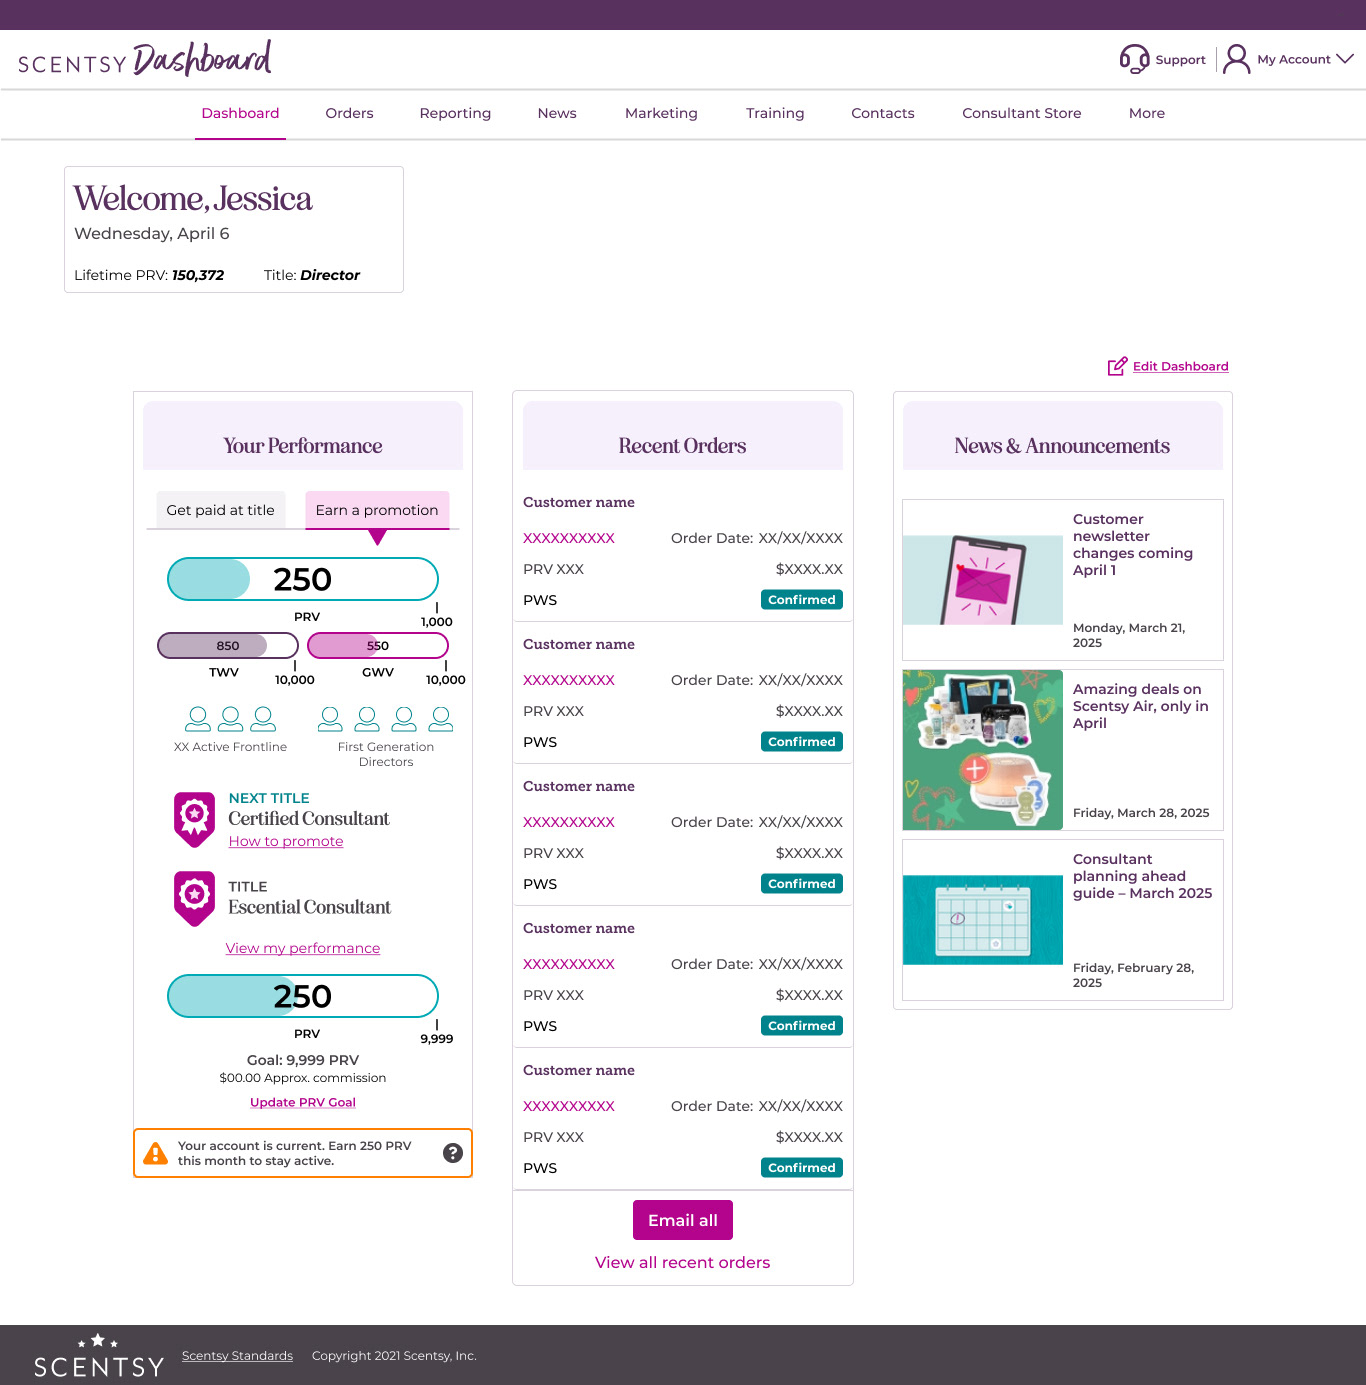Click 'Goal: 9,999 PRV' text
1366x1385 pixels.
pos(303,1060)
